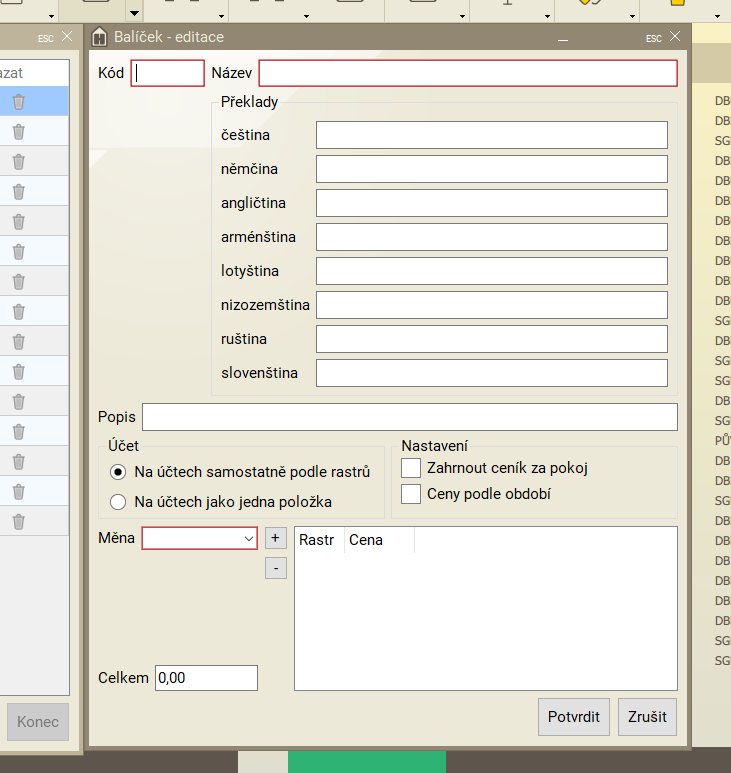Click the trash icon in the bottom list row

pos(18,521)
